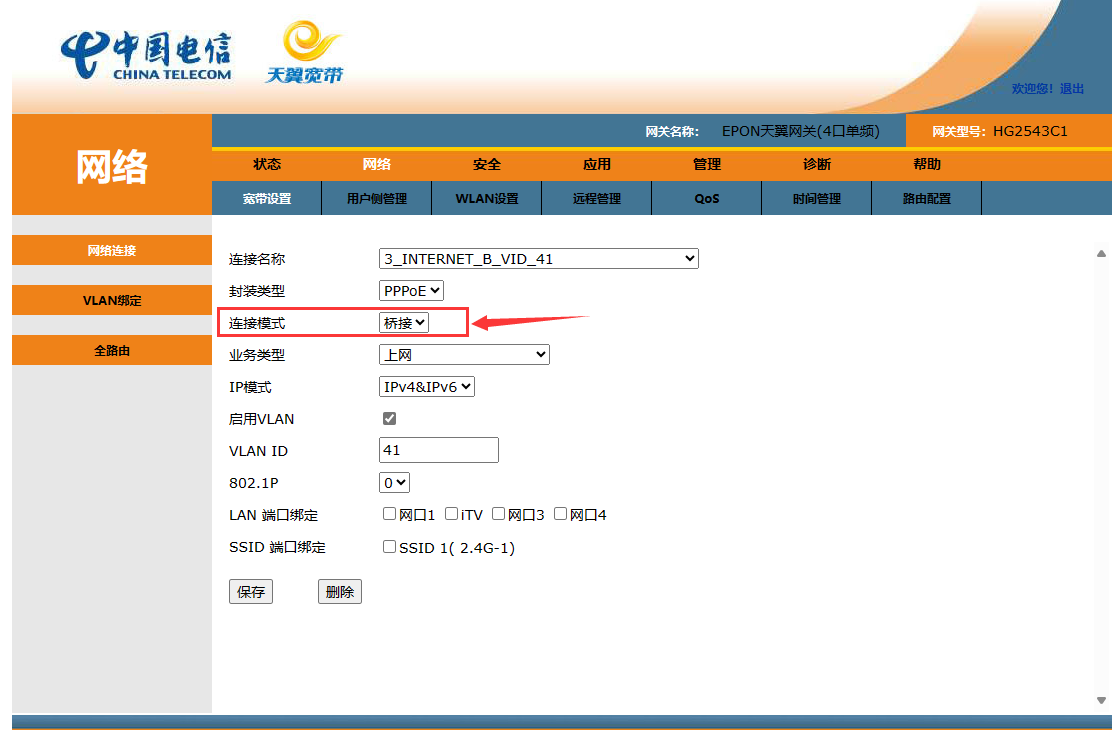Expand the IP模式 IPv4&IPv6 dropdown
The height and width of the screenshot is (731, 1120).
[426, 387]
